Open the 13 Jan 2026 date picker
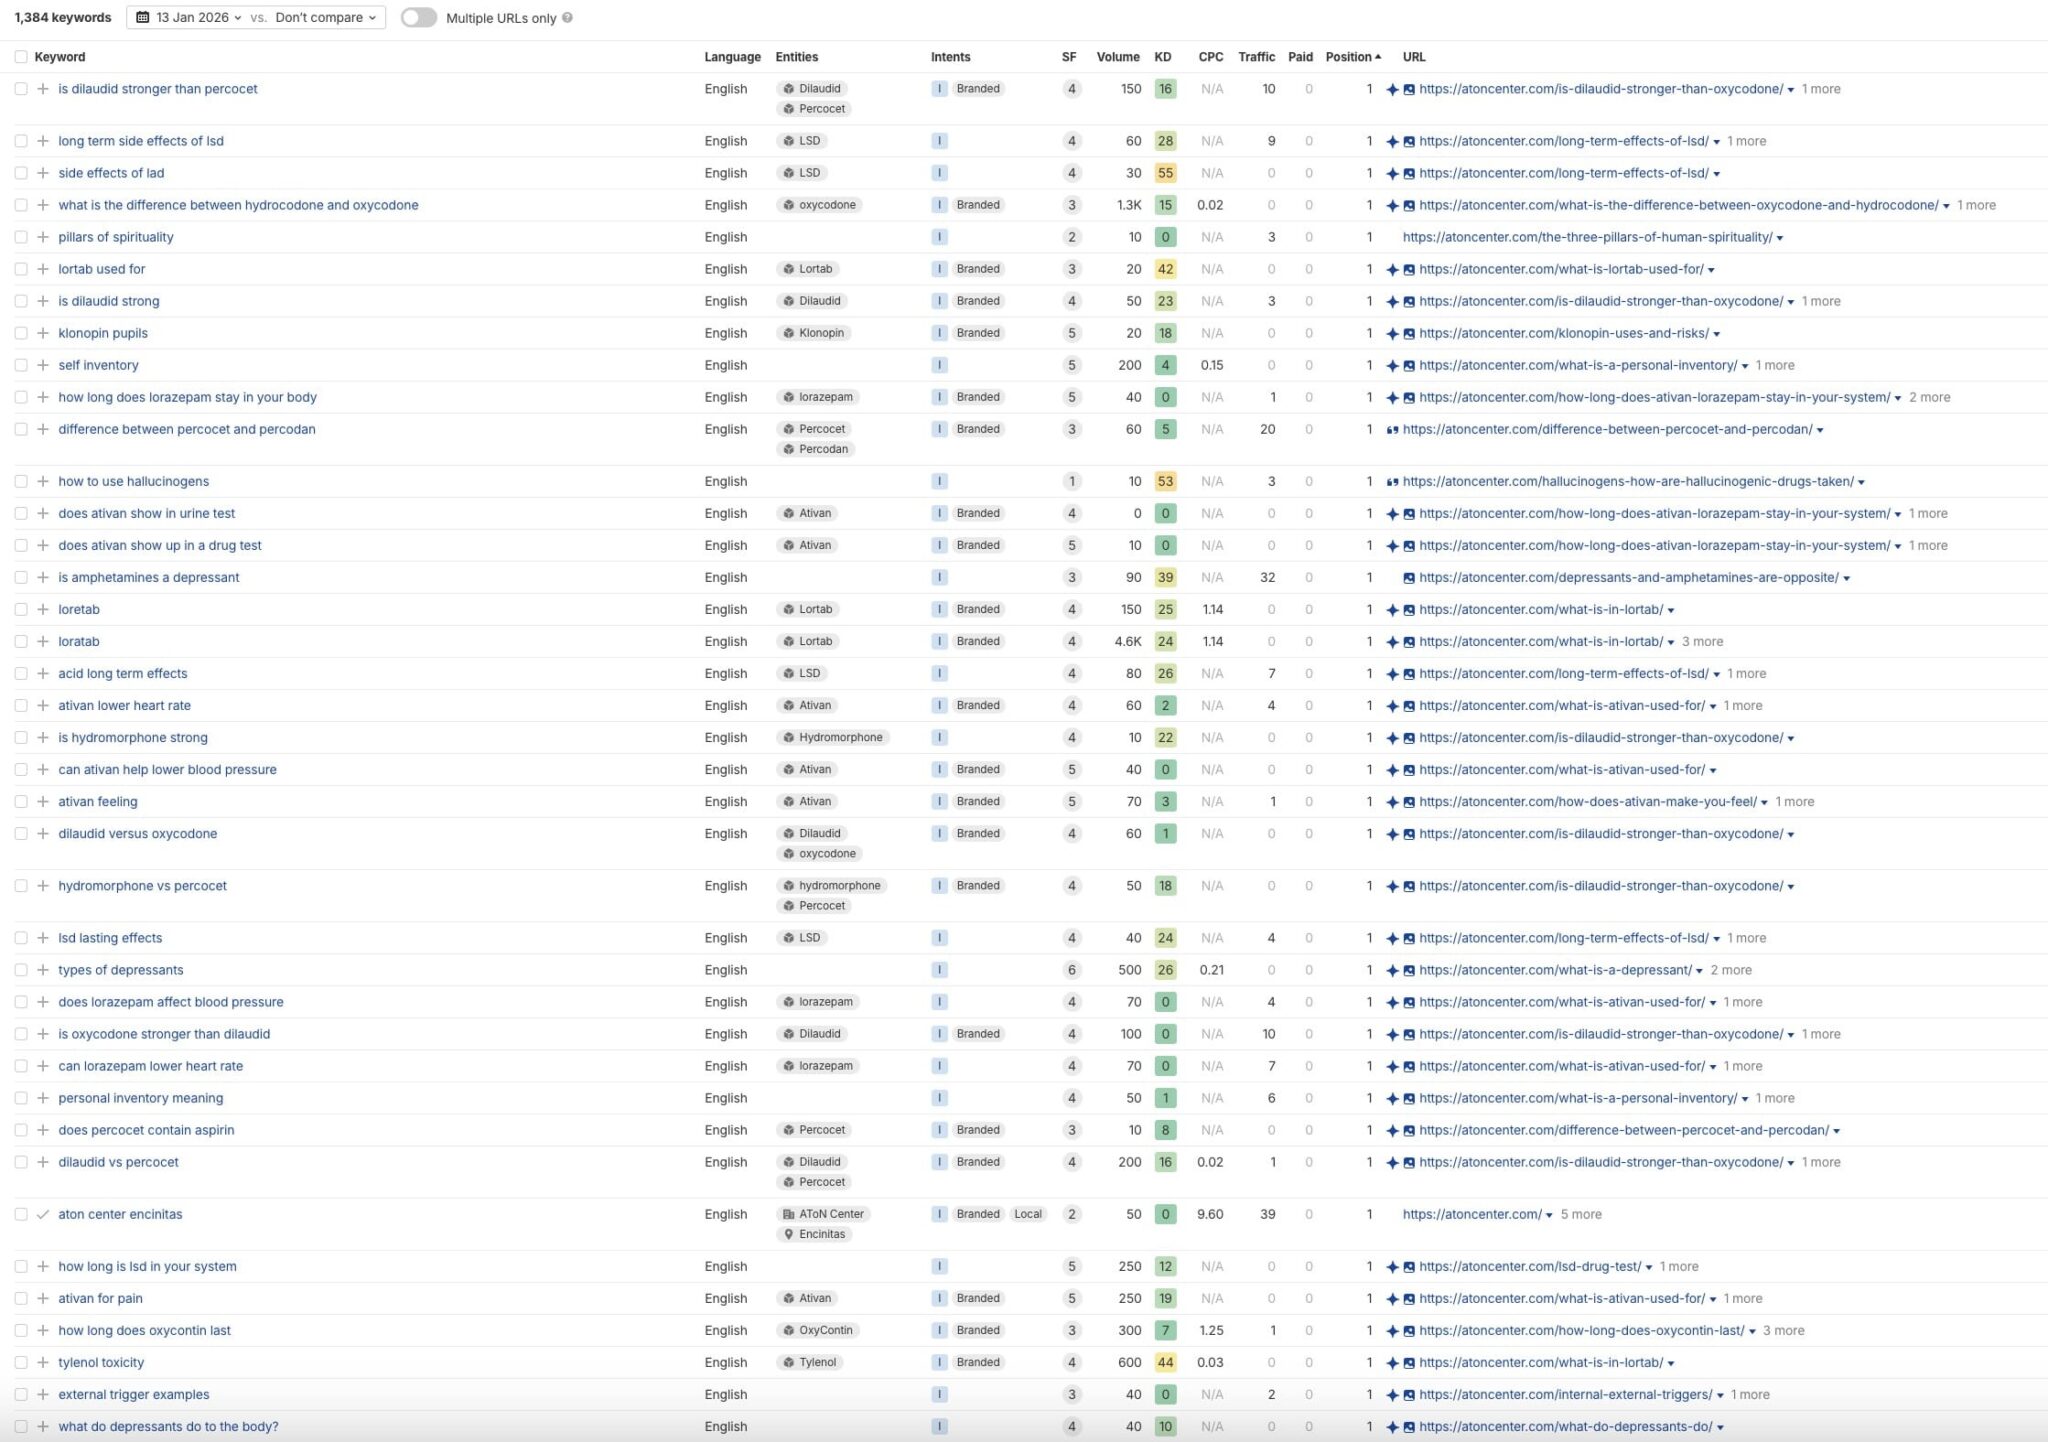 [x=189, y=18]
